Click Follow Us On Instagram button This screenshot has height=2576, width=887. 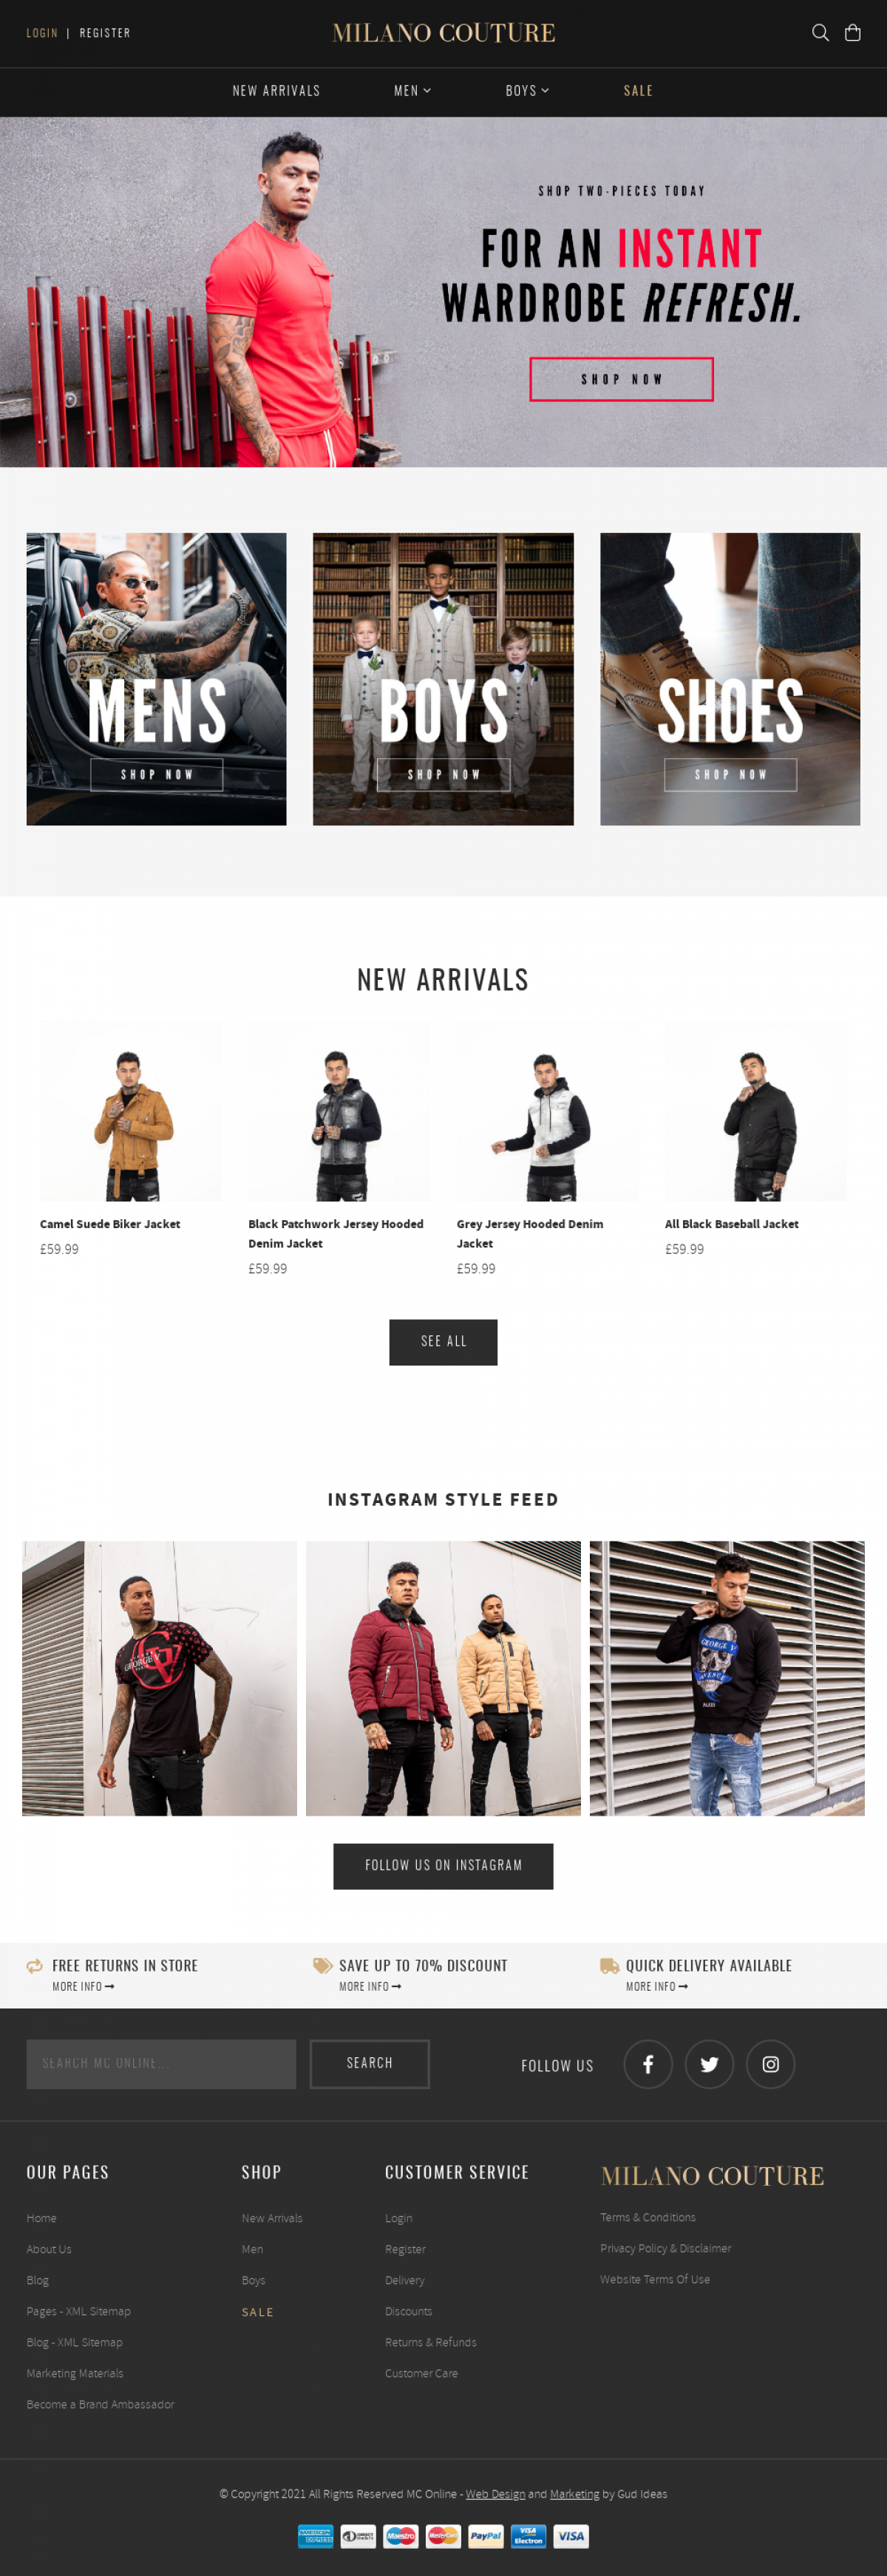[443, 1866]
